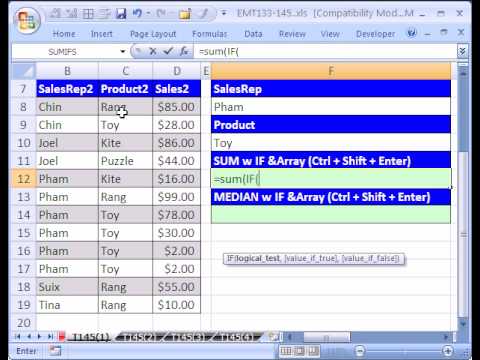
Task: Click the Select All corner button
Action: coord(24,71)
